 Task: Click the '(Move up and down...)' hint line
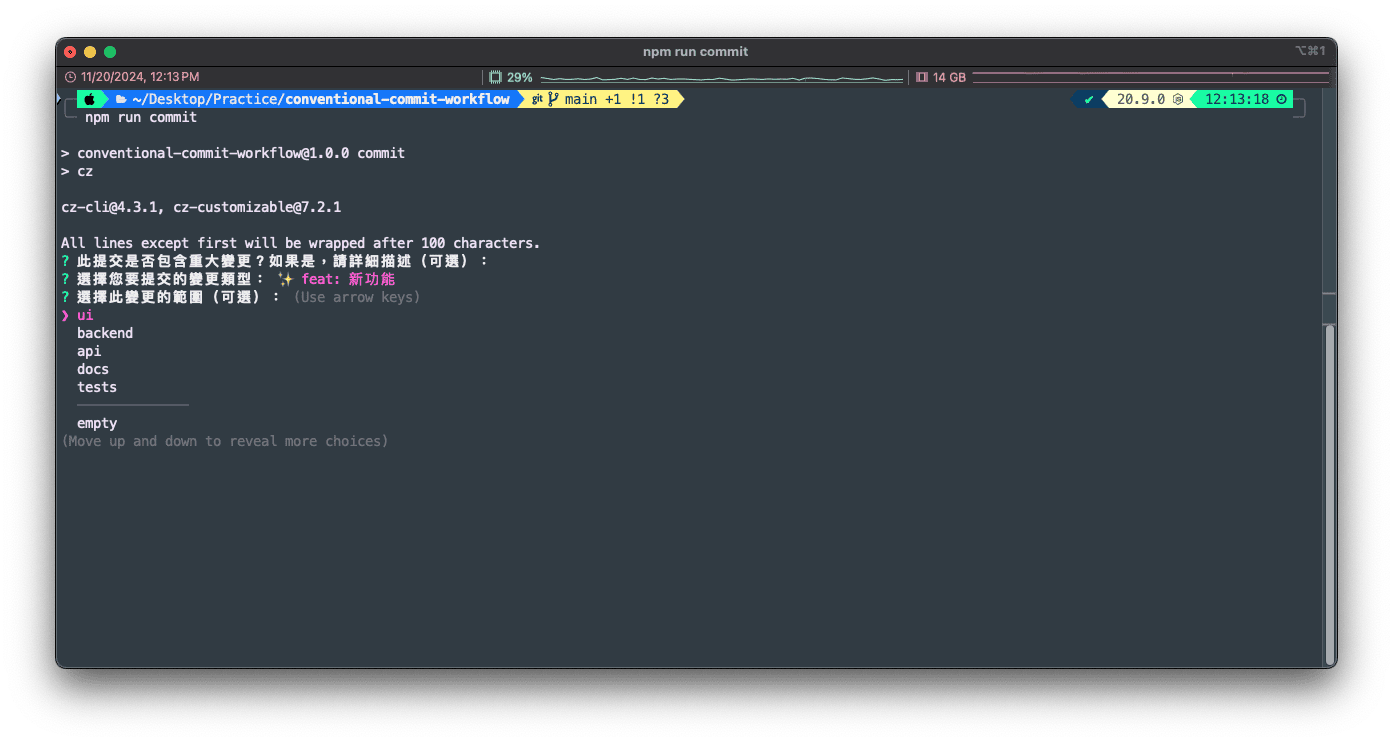(225, 441)
